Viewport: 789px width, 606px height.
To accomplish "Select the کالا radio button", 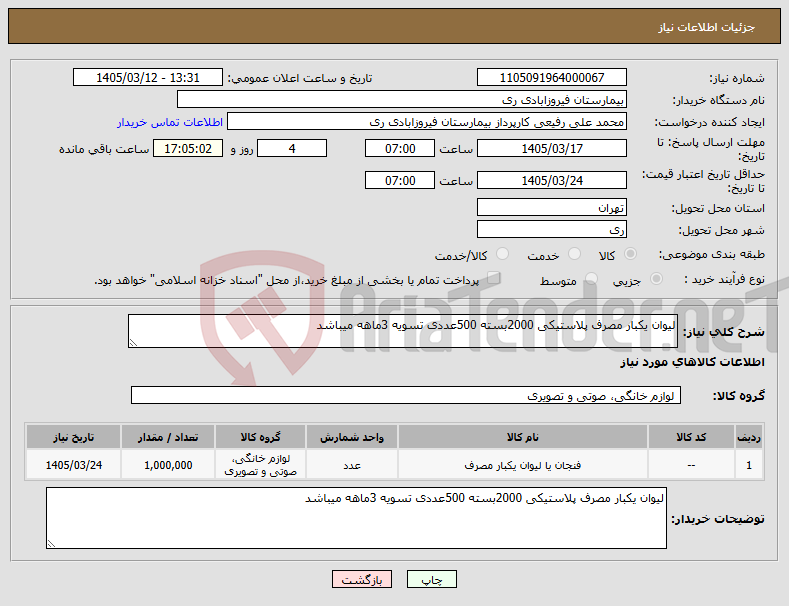I will (630, 254).
